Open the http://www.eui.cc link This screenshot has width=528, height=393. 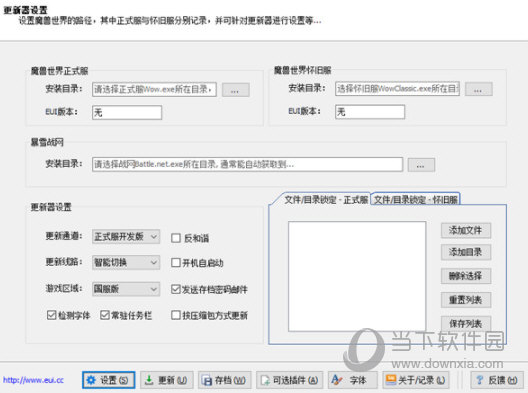point(33,380)
